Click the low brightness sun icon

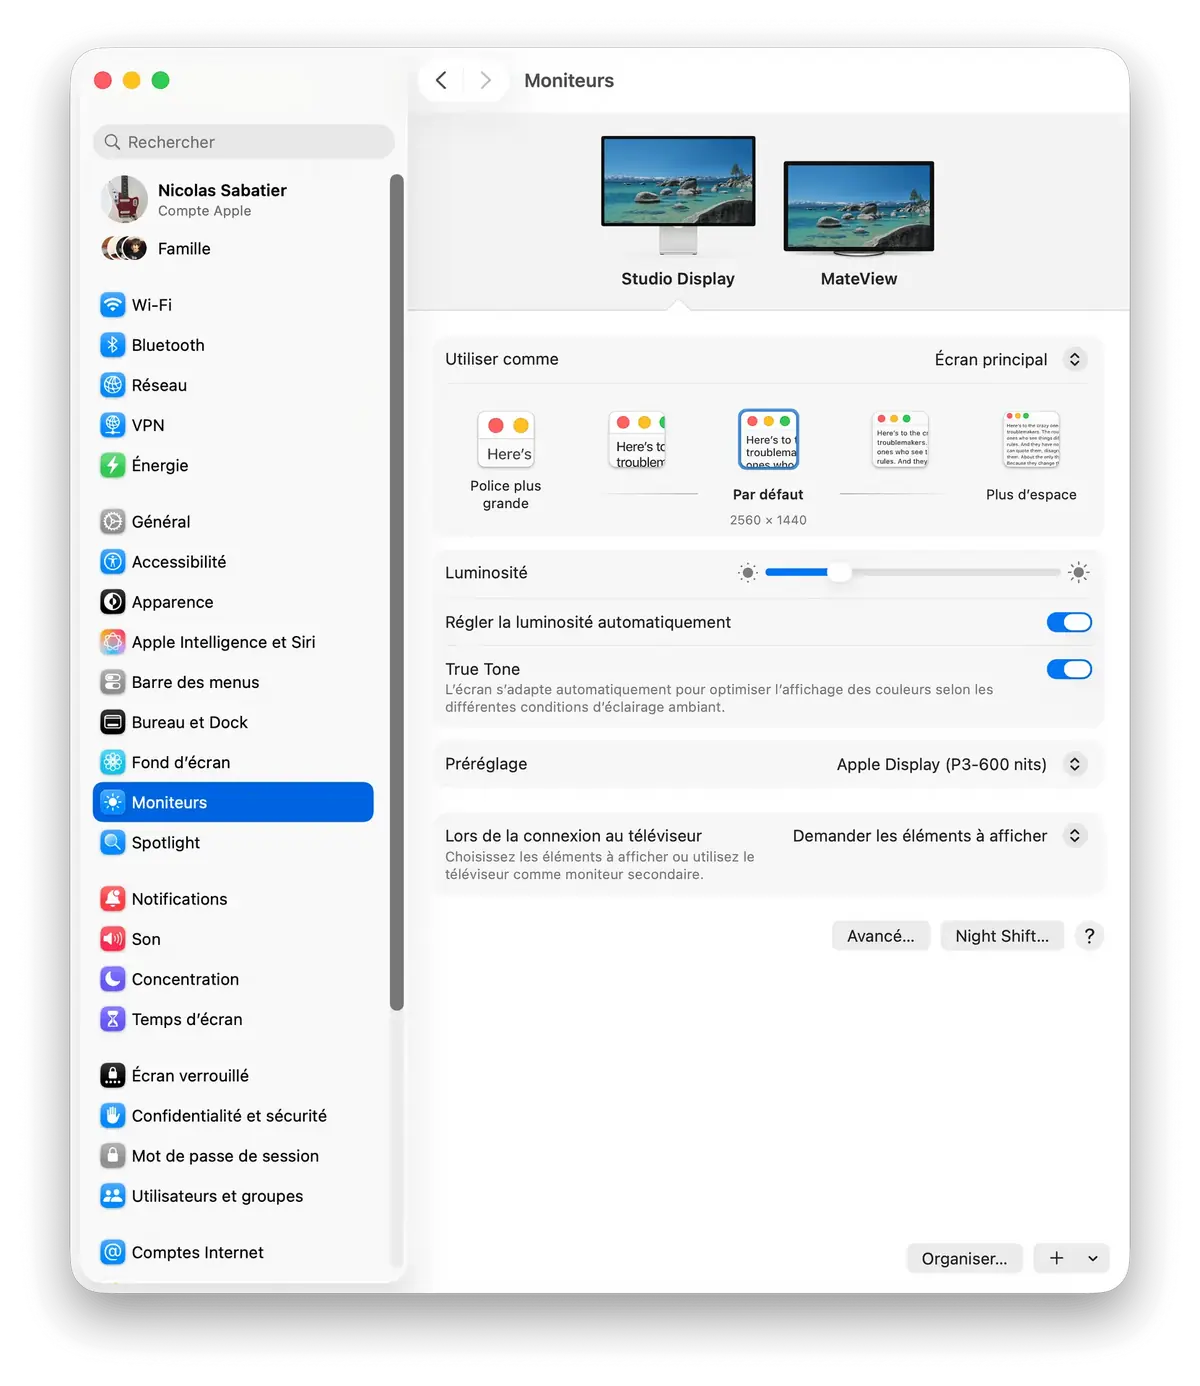[747, 573]
